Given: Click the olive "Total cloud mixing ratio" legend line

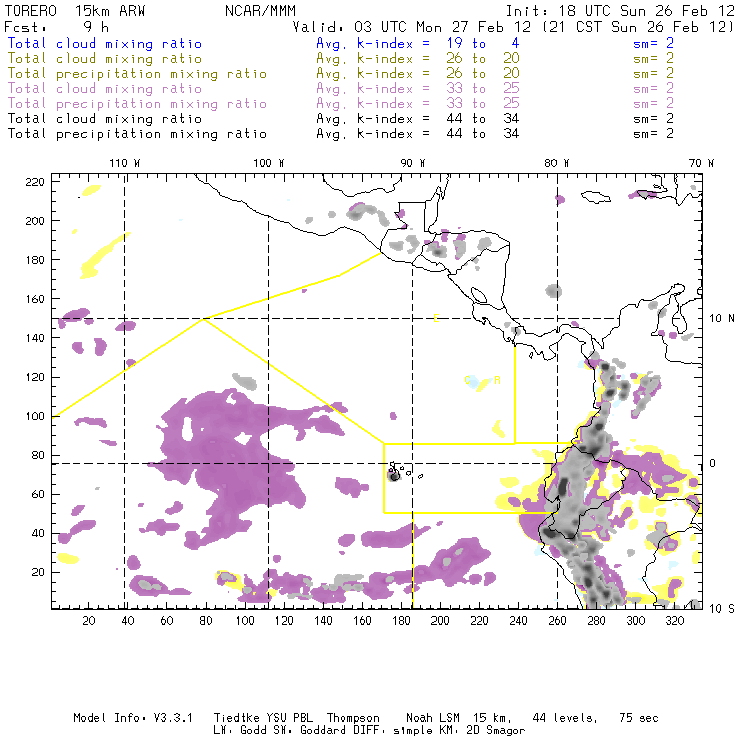Looking at the screenshot, I should pyautogui.click(x=105, y=59).
